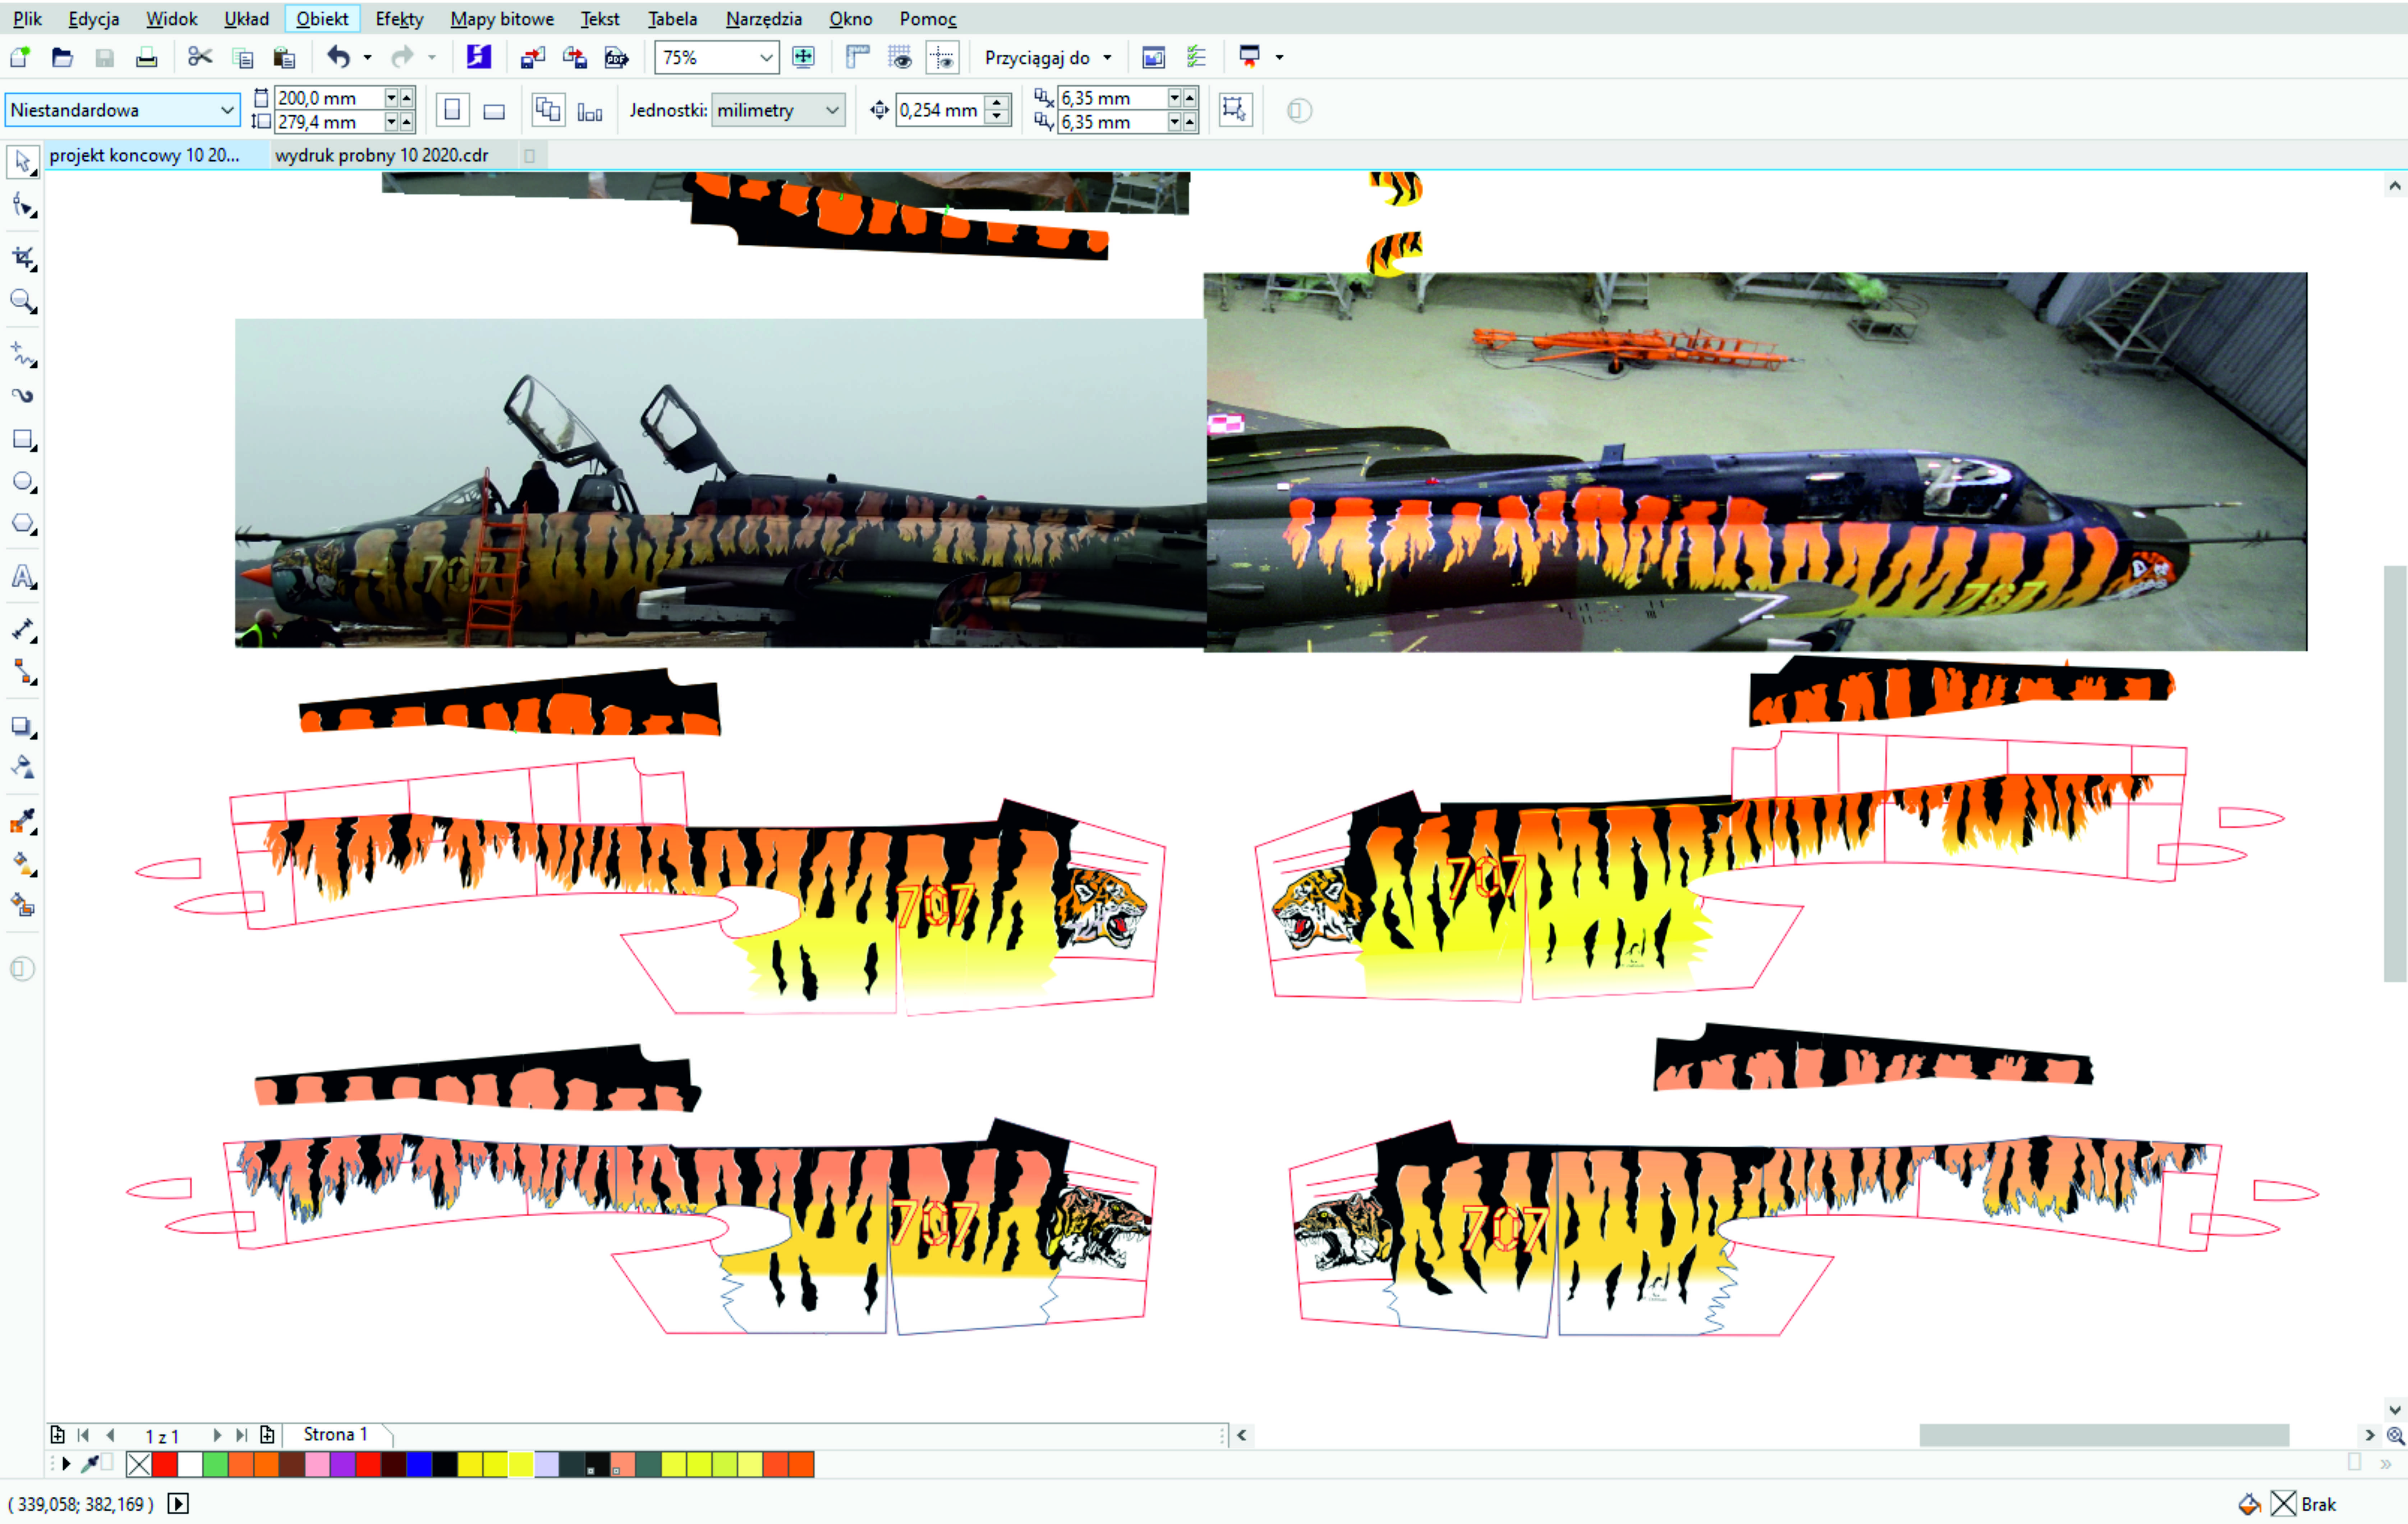The image size is (2408, 1524).
Task: Open a file with folder icon
Action: pos(62,58)
